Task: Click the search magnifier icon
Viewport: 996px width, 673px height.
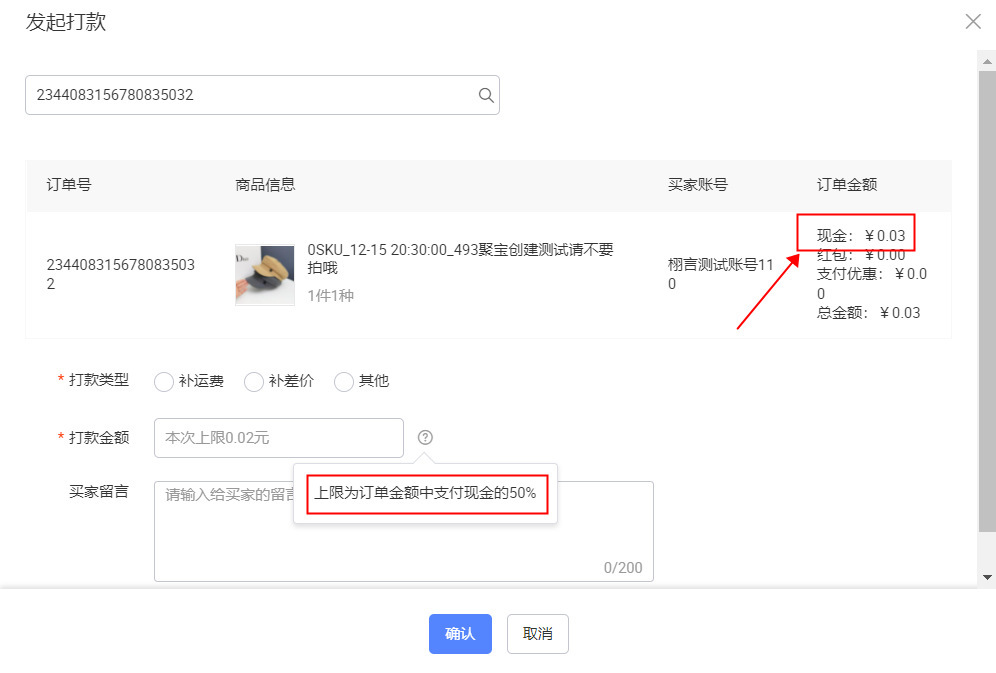Action: [486, 94]
